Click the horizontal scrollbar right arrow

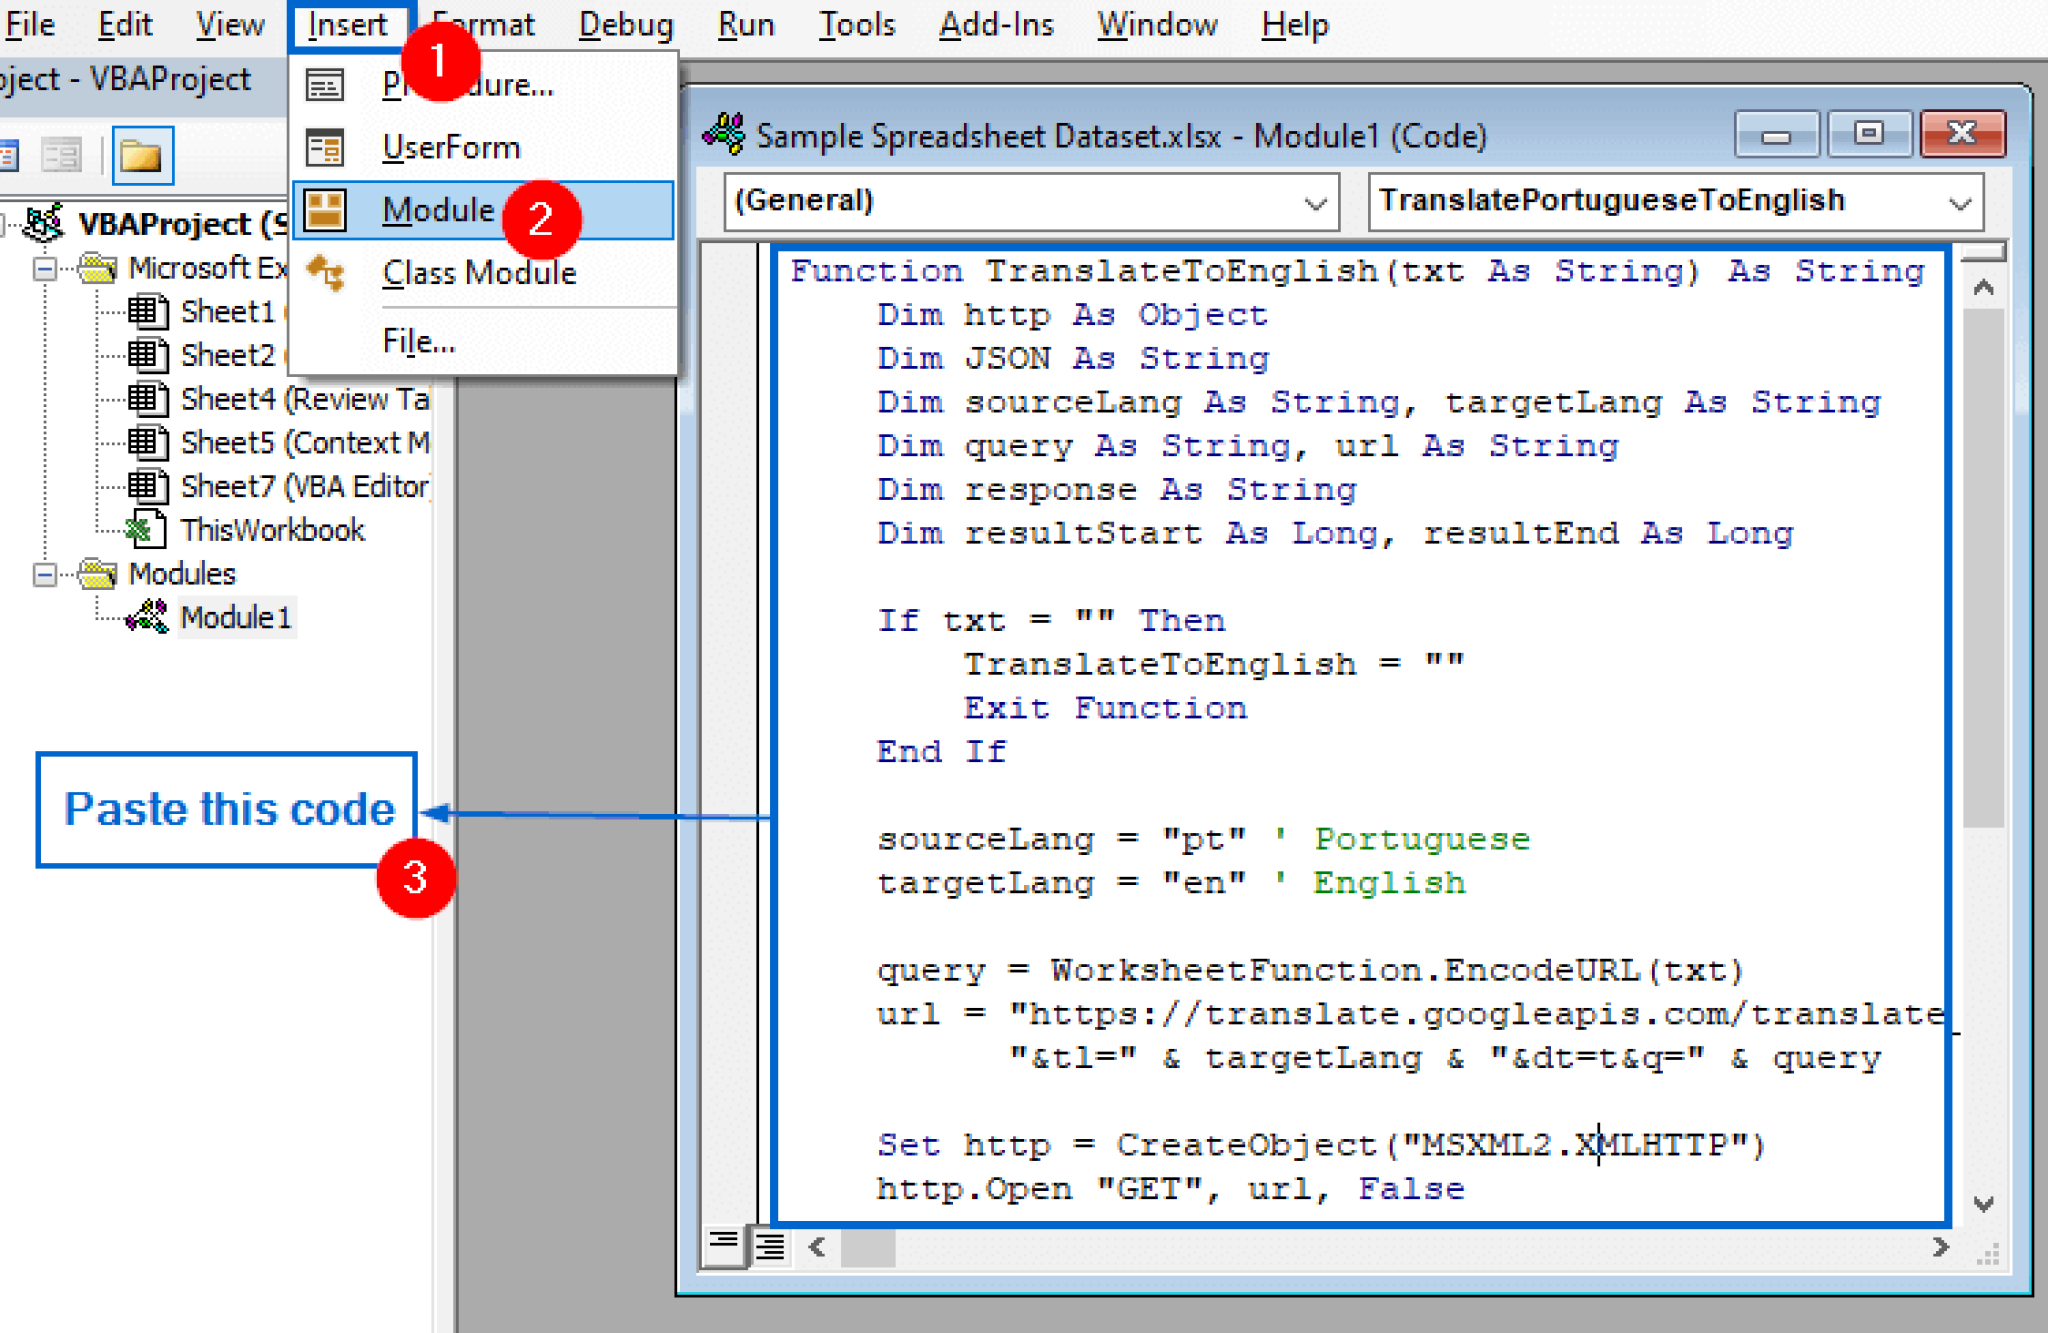point(1940,1247)
